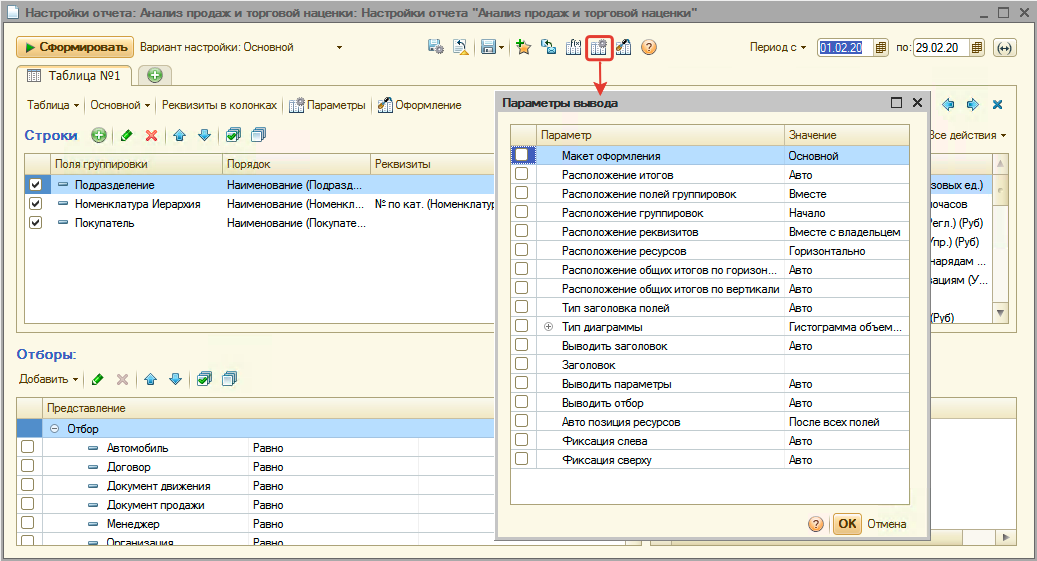Open the Реквизиты в колонках menu item

(219, 105)
